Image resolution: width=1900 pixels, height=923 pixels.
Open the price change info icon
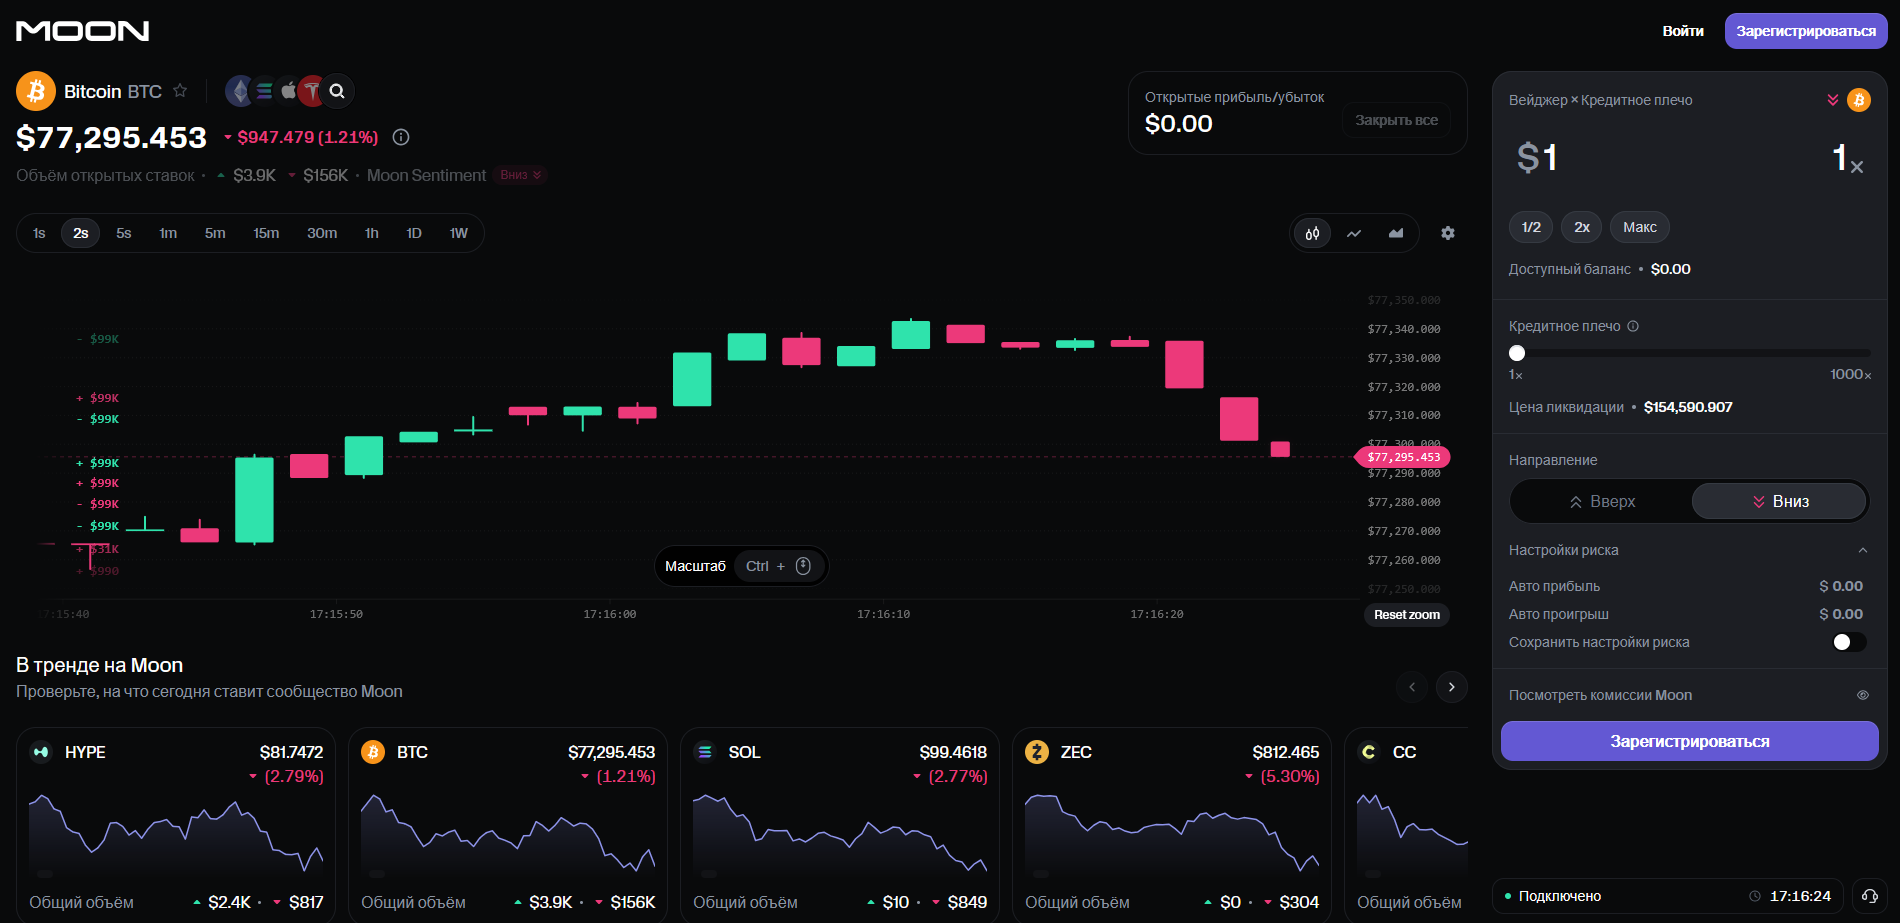coord(401,137)
